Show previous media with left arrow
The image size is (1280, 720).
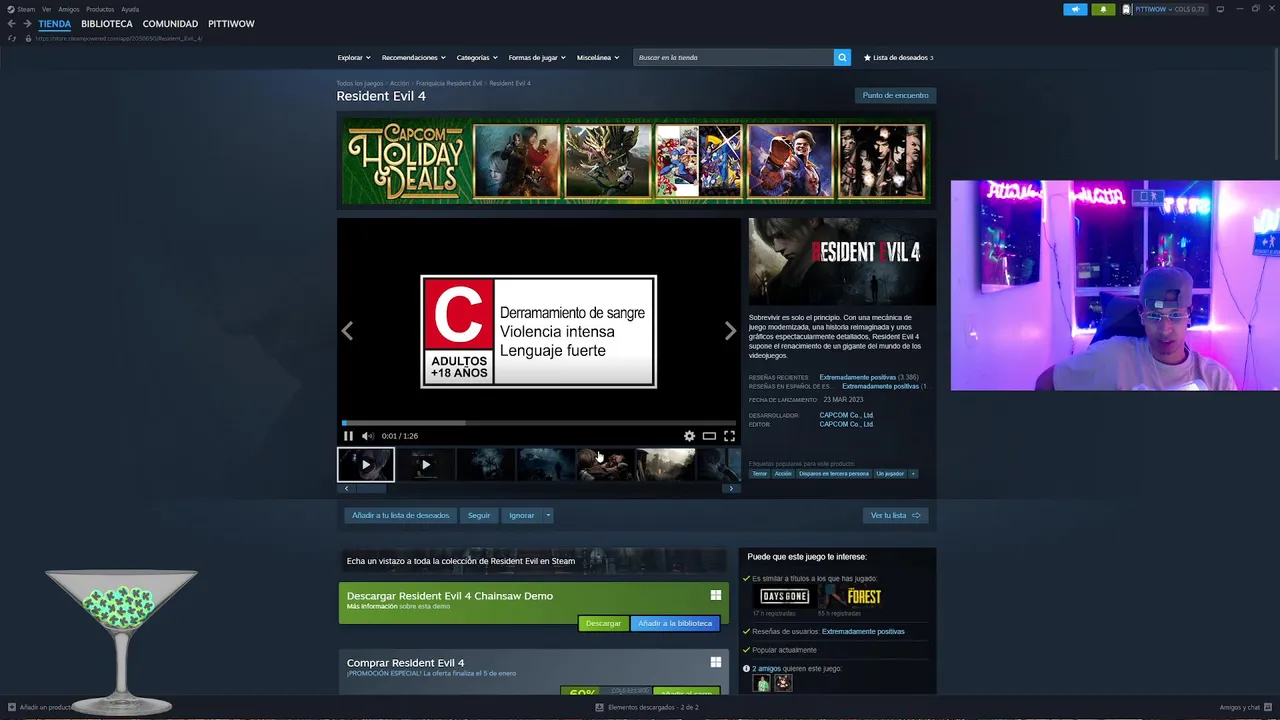tap(347, 331)
